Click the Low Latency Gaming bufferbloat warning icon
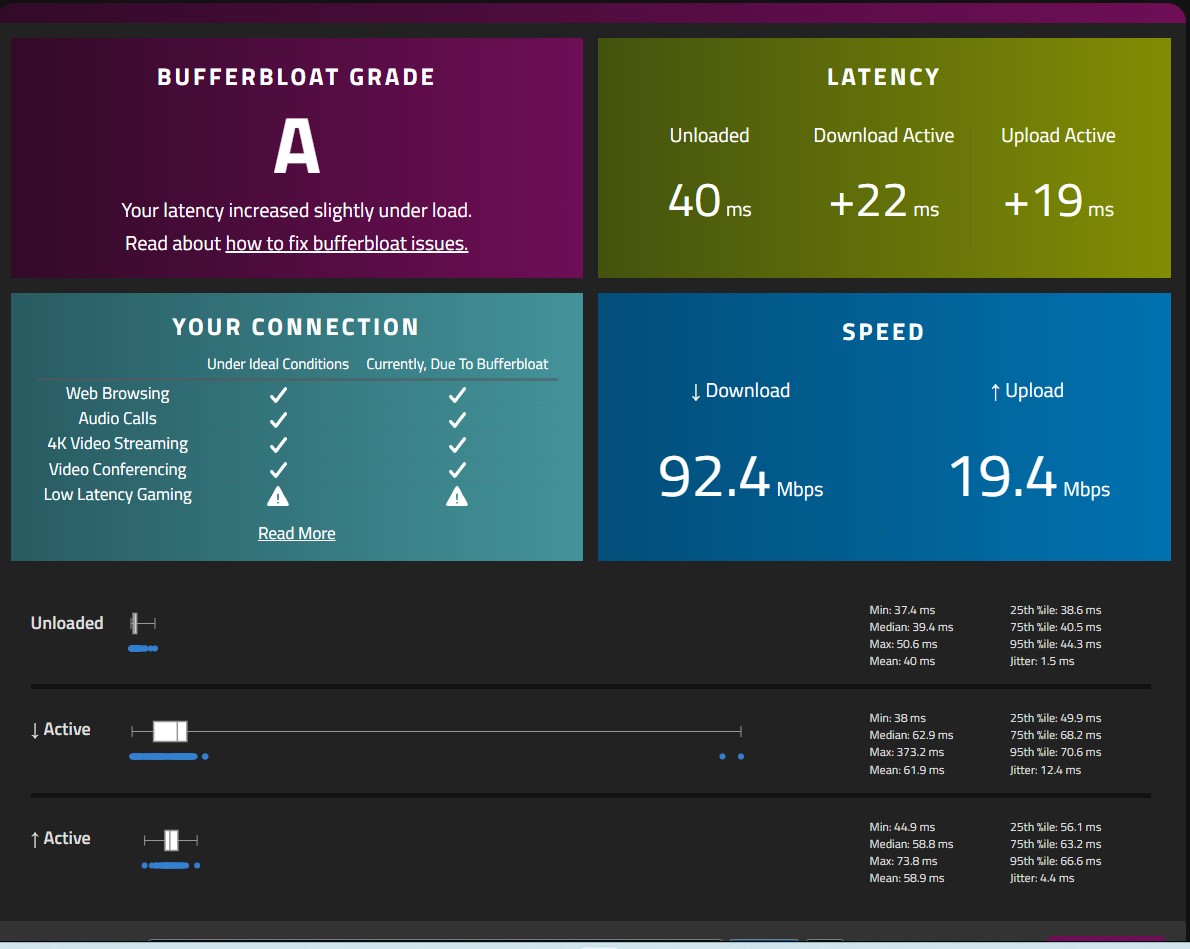The width and height of the screenshot is (1190, 949). (457, 497)
